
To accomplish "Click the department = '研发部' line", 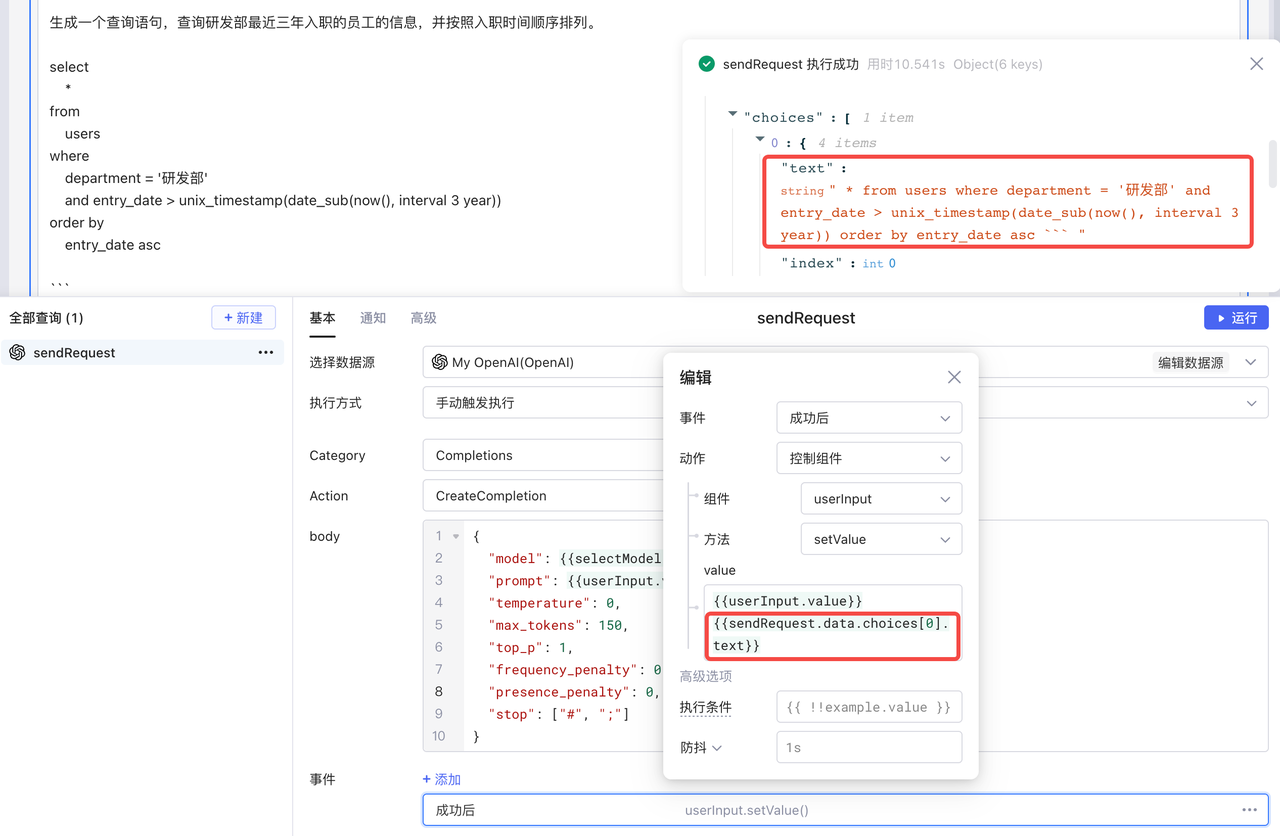I will pos(136,178).
